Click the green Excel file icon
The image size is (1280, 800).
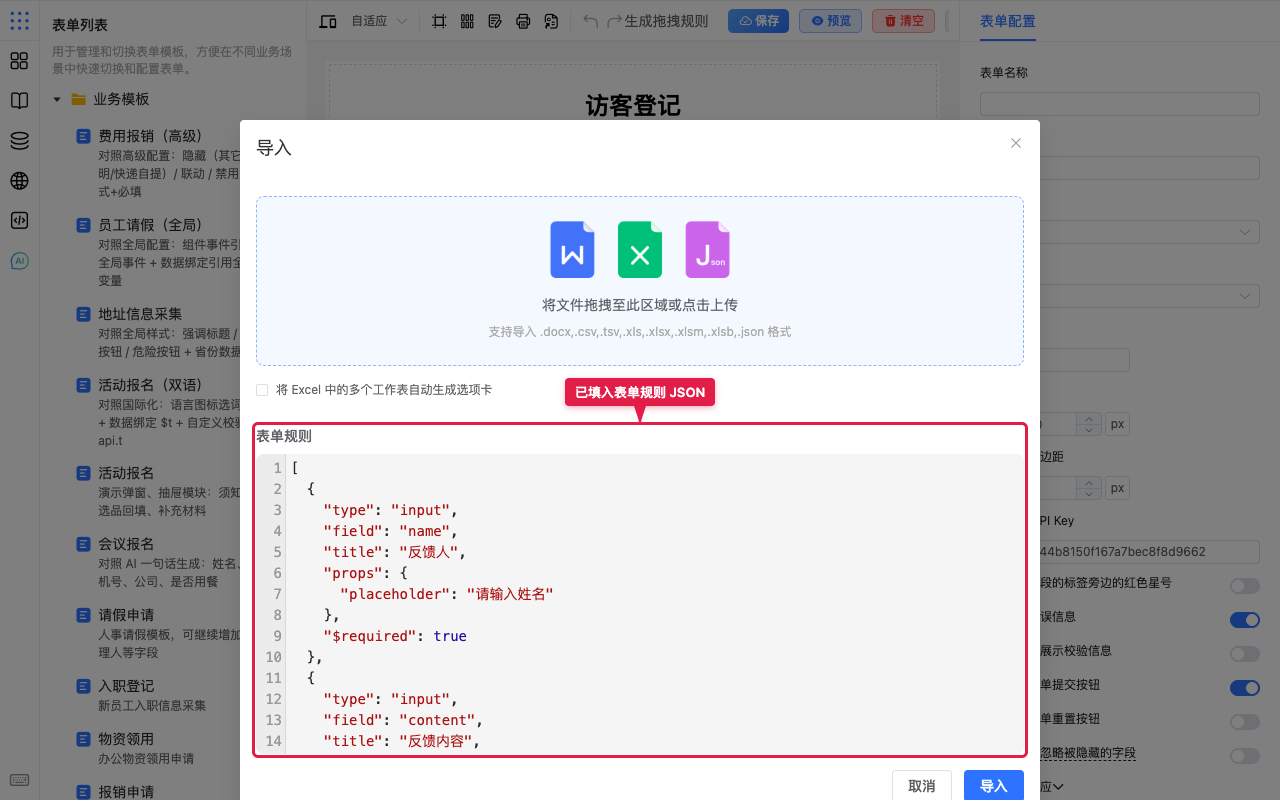640,250
